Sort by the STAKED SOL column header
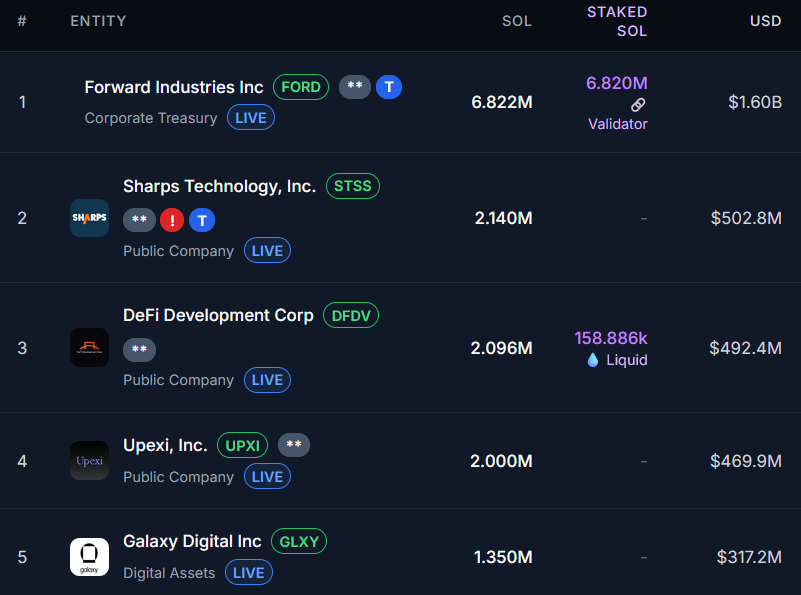The width and height of the screenshot is (801, 595). [x=617, y=21]
